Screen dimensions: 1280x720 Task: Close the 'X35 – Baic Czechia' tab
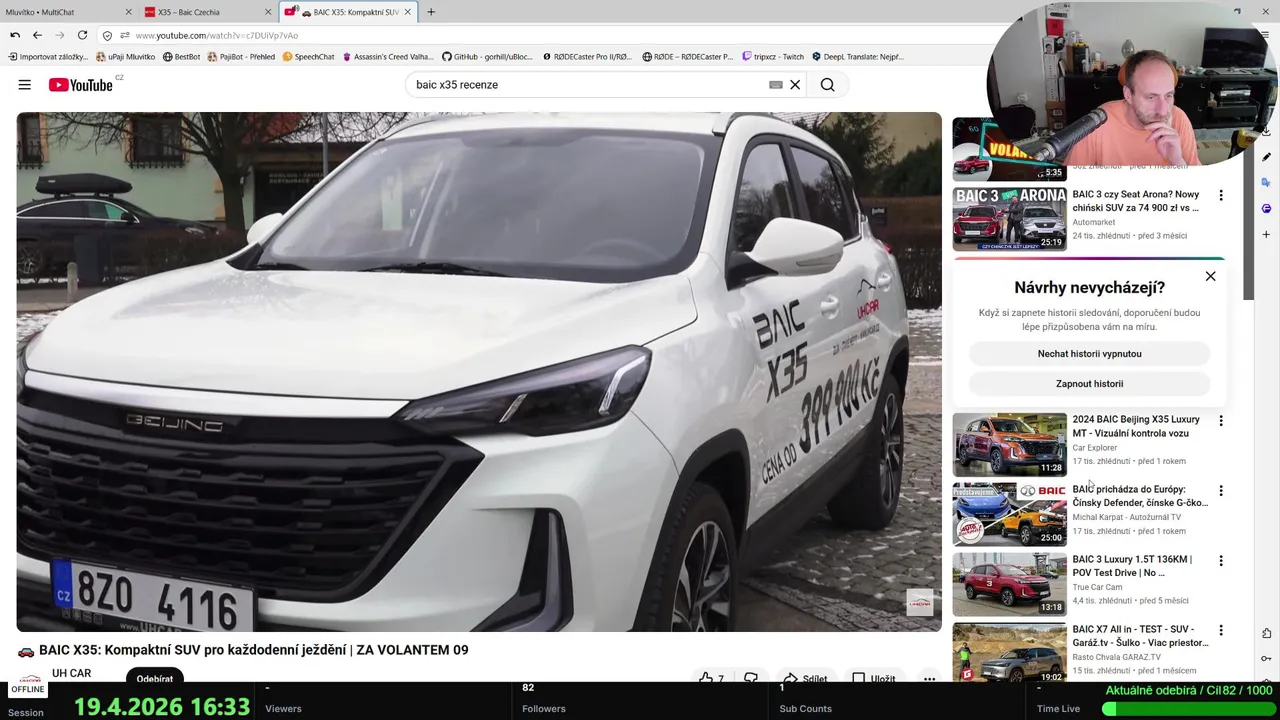pyautogui.click(x=268, y=12)
